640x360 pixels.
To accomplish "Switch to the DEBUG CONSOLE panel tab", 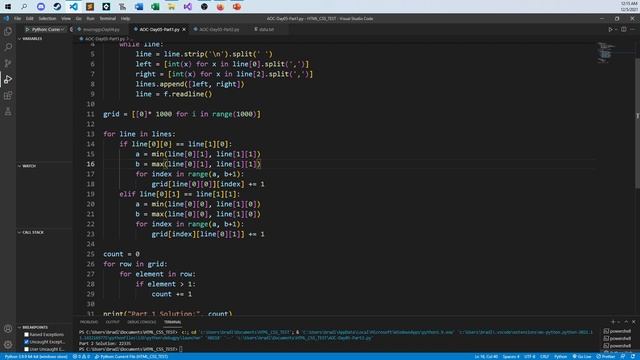I will [x=142, y=322].
